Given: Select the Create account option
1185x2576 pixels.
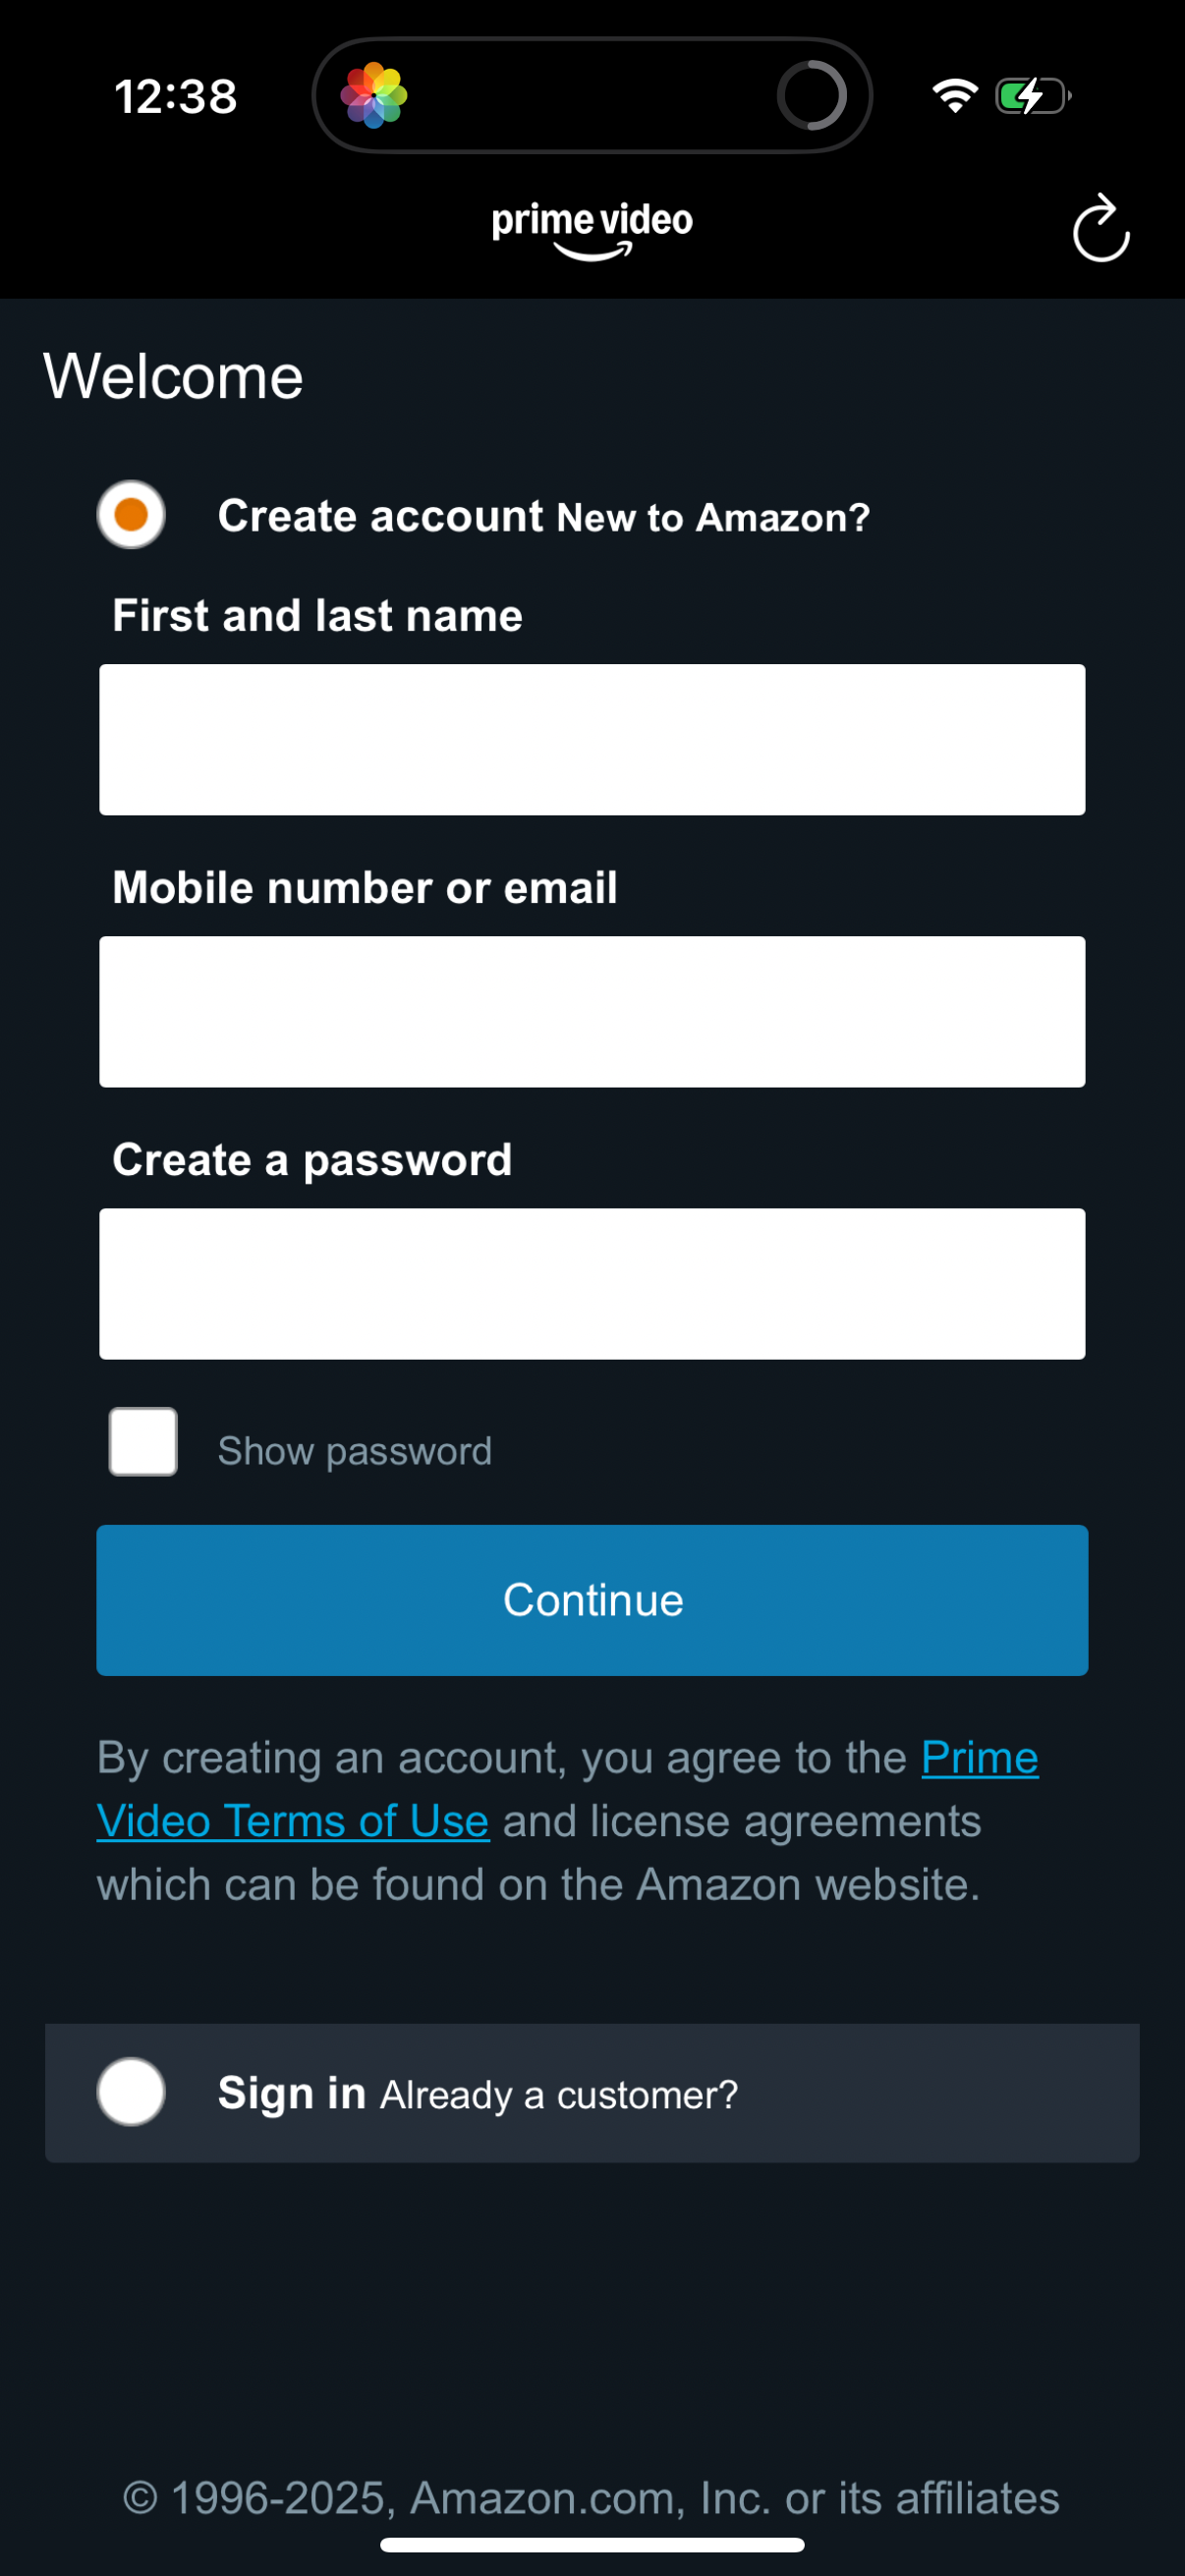Looking at the screenshot, I should coord(130,515).
